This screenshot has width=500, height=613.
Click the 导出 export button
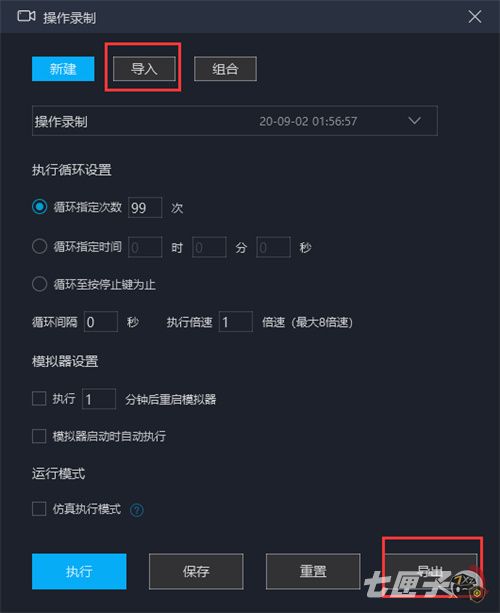[430, 571]
